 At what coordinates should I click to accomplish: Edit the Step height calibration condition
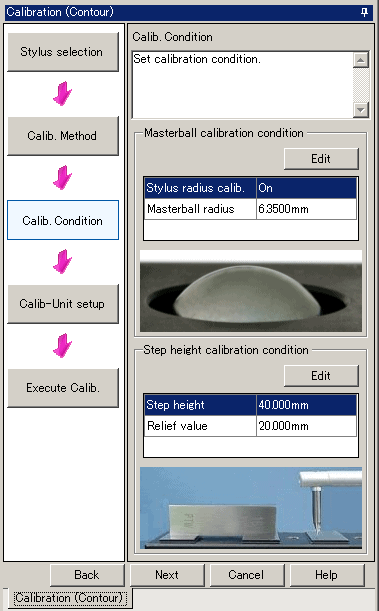pos(321,376)
